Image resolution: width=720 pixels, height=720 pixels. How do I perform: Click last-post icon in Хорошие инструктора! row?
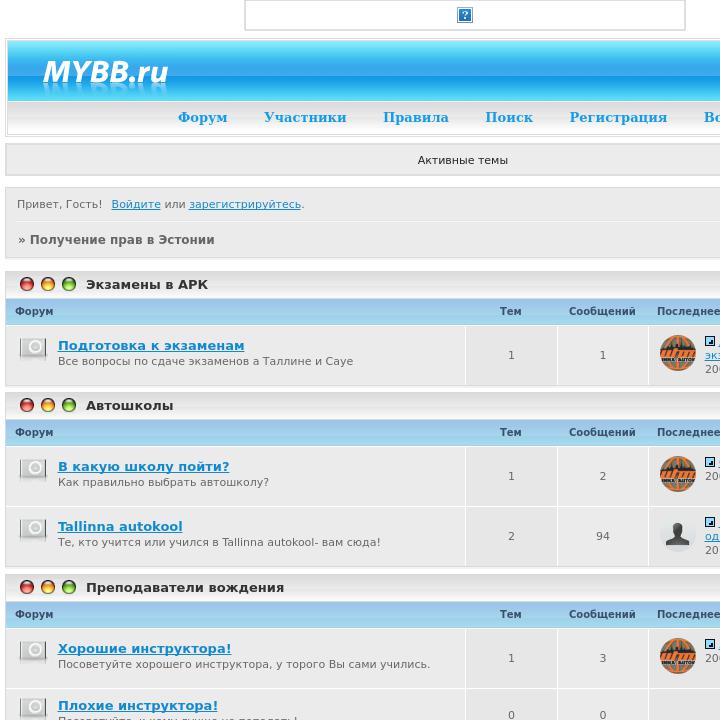tap(710, 644)
